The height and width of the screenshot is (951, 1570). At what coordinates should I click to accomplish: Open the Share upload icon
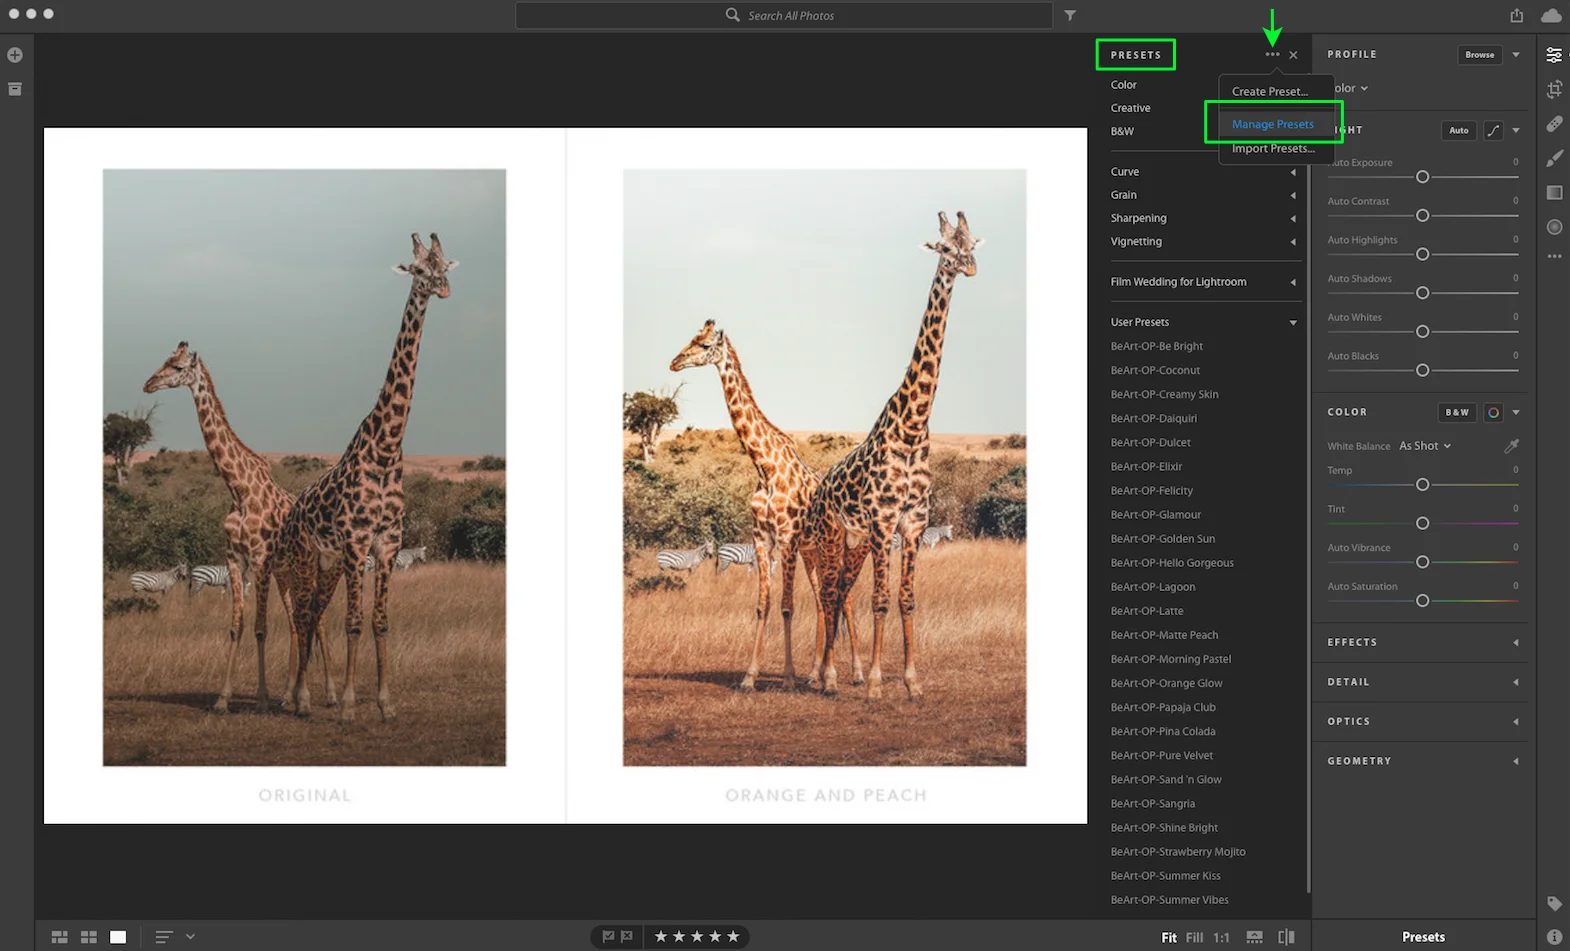(1517, 15)
